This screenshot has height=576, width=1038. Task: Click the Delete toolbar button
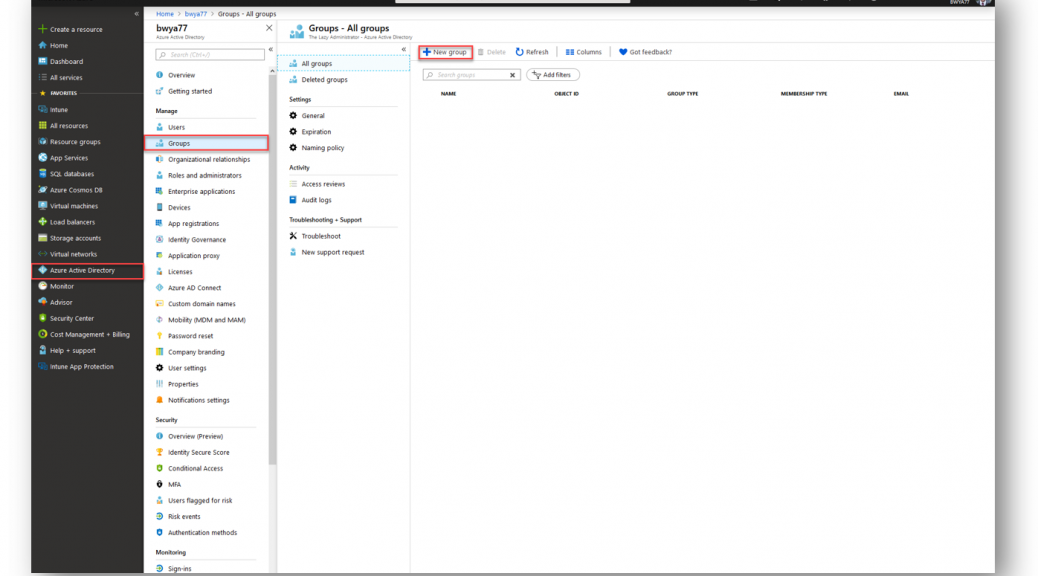pyautogui.click(x=492, y=52)
